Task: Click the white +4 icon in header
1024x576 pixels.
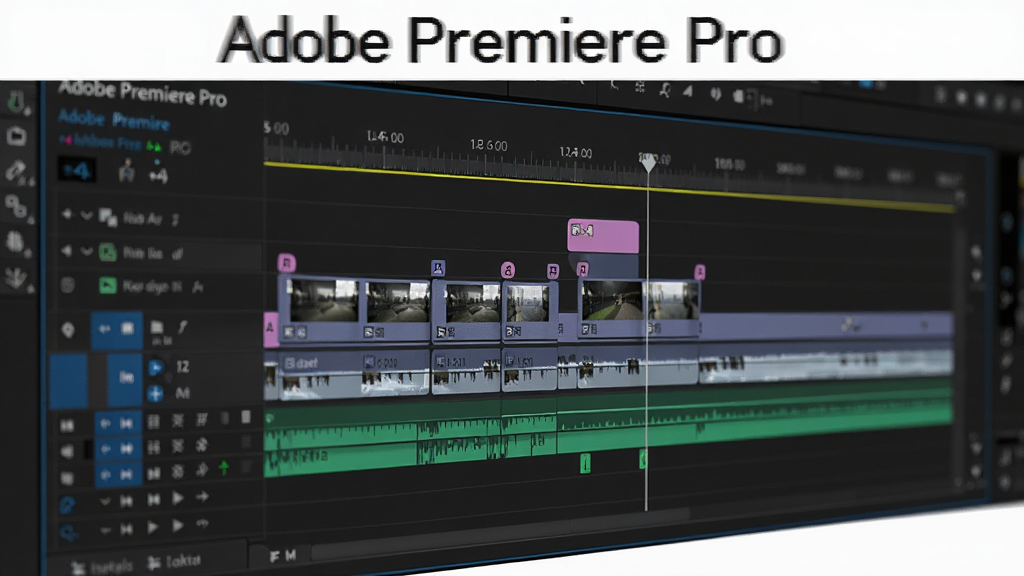Action: (x=158, y=175)
